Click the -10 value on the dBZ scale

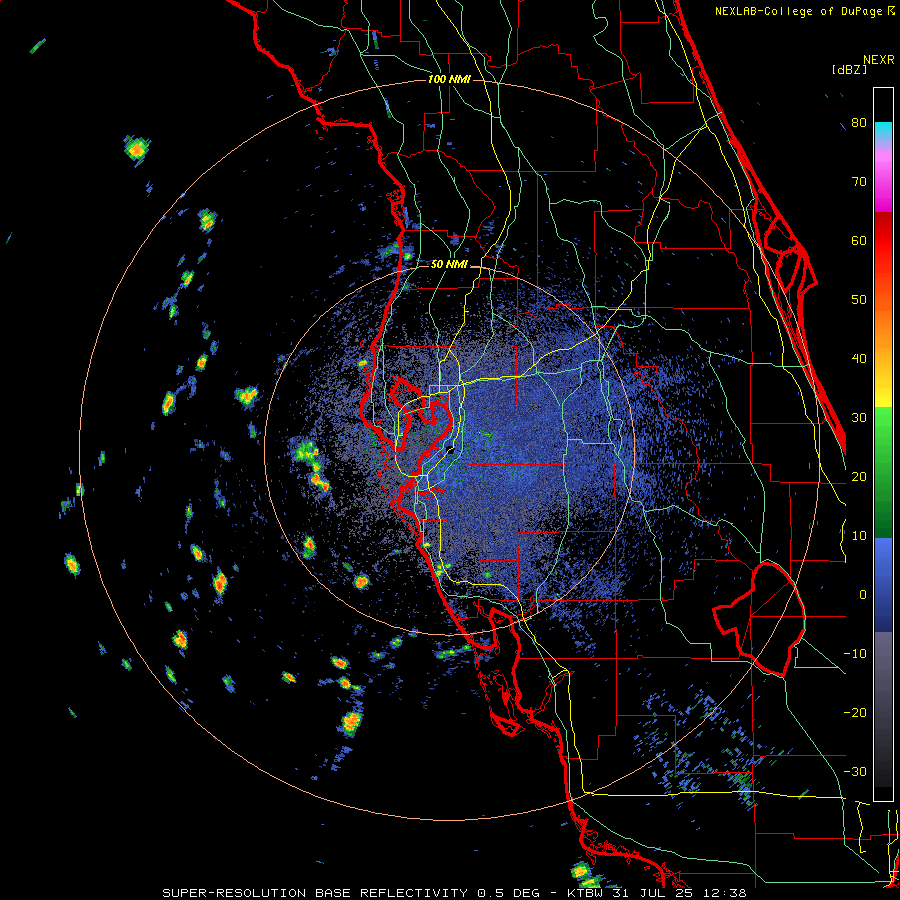pos(855,654)
